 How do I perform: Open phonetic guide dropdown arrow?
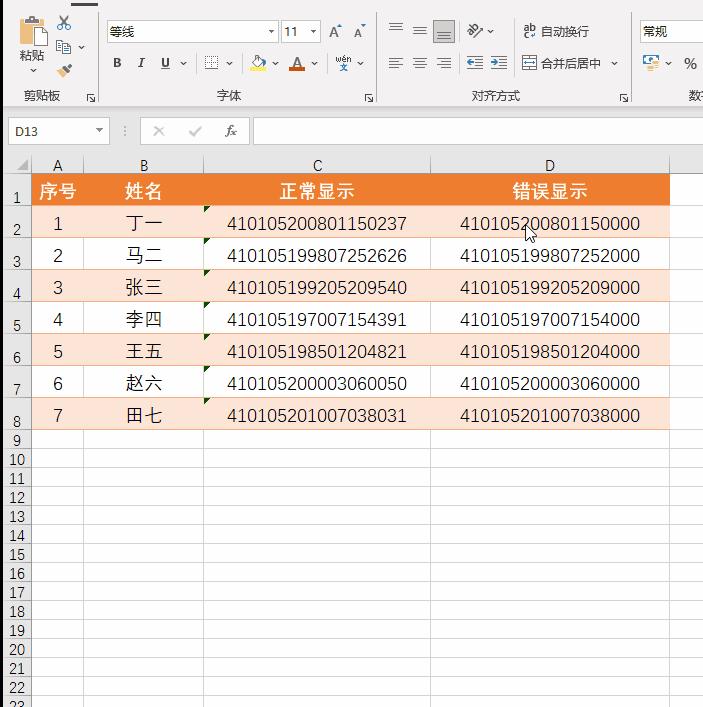[x=361, y=63]
